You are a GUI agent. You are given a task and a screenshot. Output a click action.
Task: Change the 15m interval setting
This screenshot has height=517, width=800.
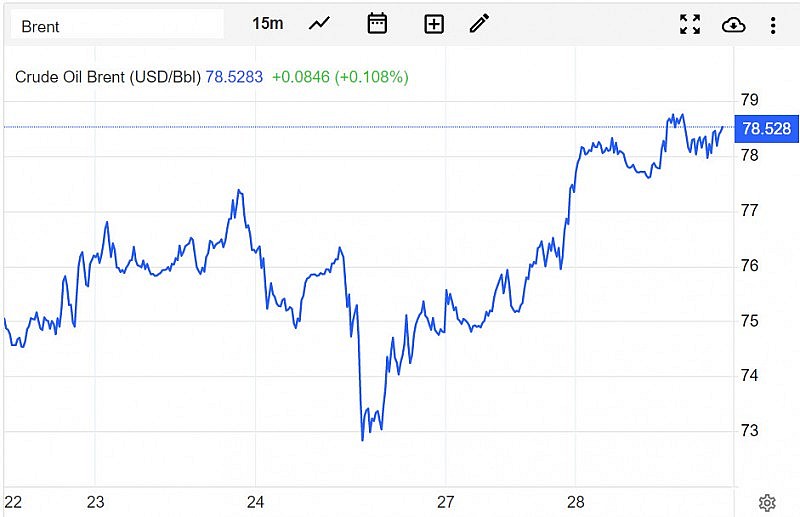[x=268, y=24]
